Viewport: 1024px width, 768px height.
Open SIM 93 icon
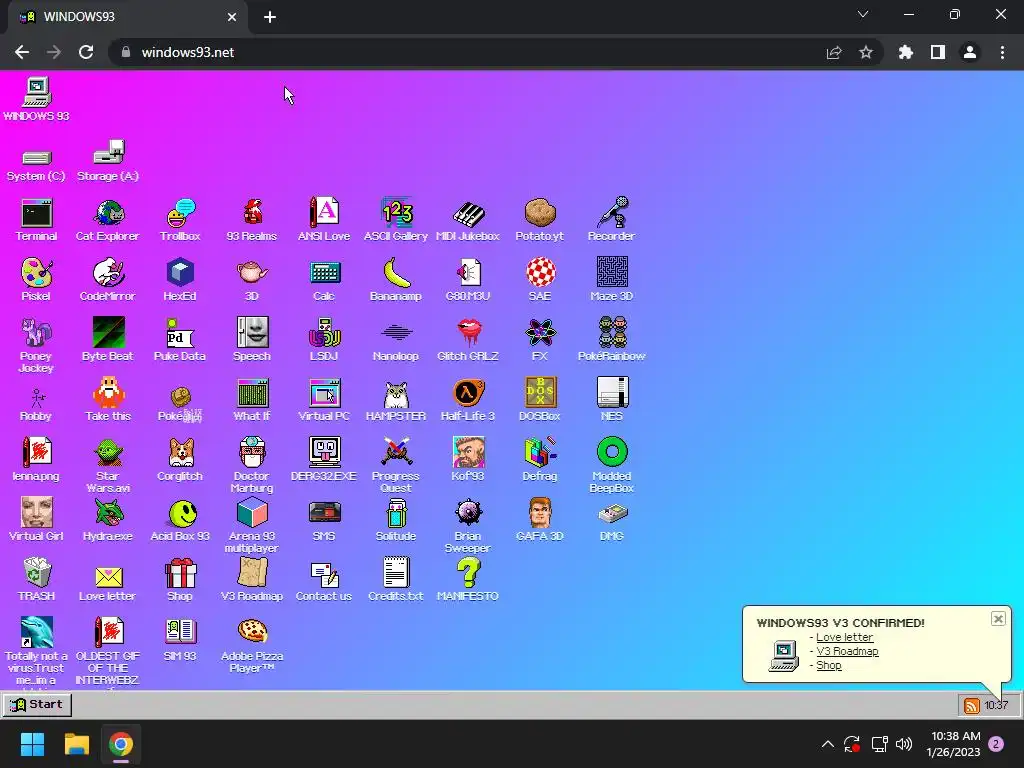[180, 641]
